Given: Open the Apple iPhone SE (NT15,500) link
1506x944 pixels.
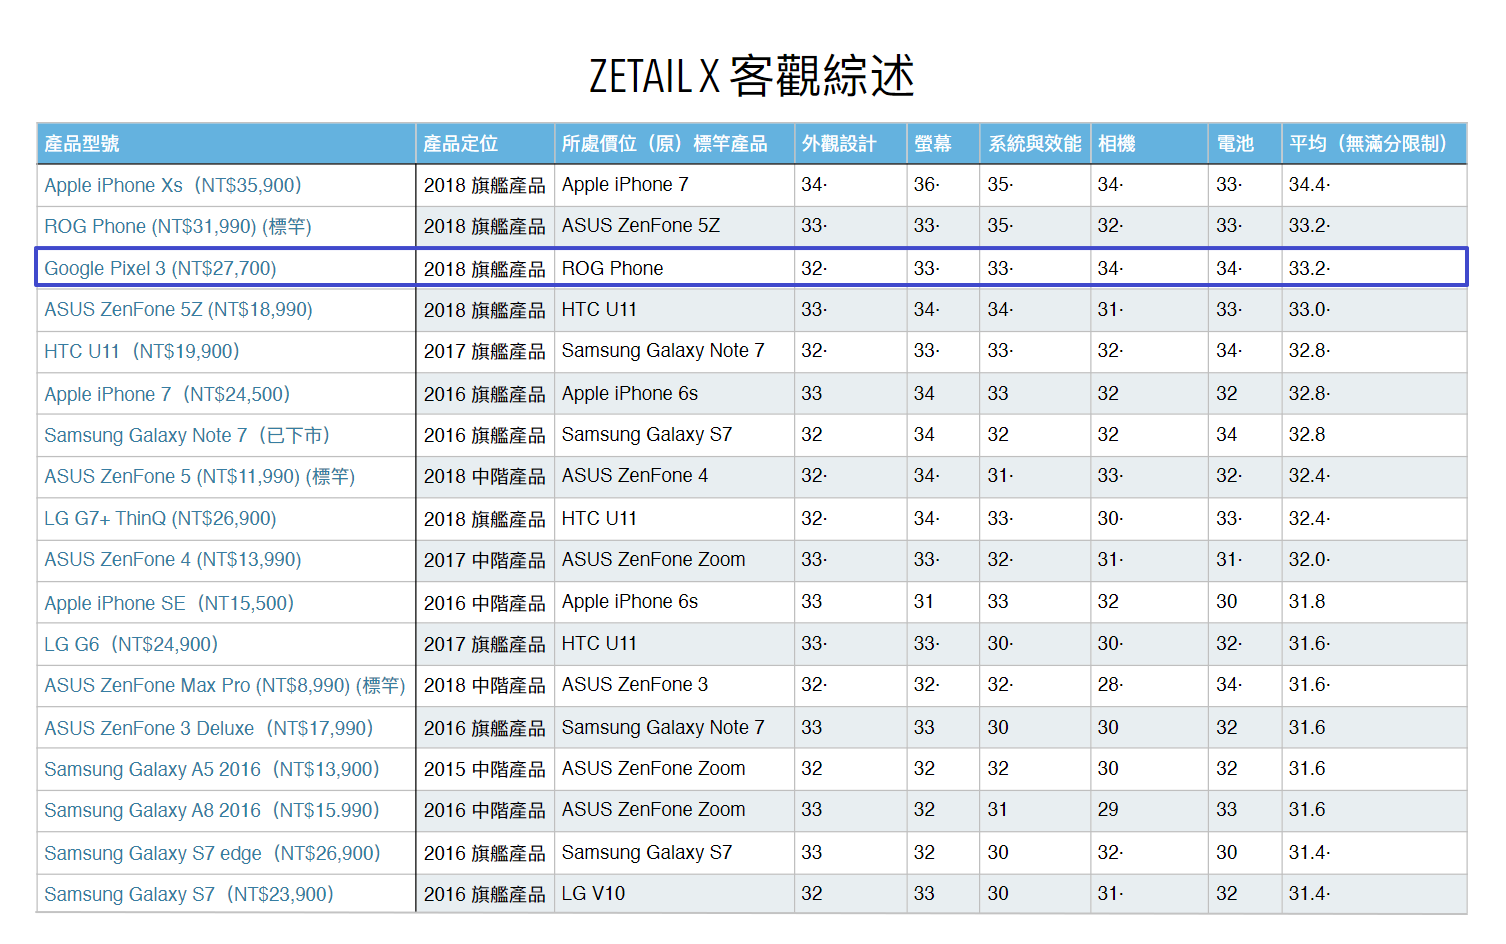Looking at the screenshot, I should 169,603.
